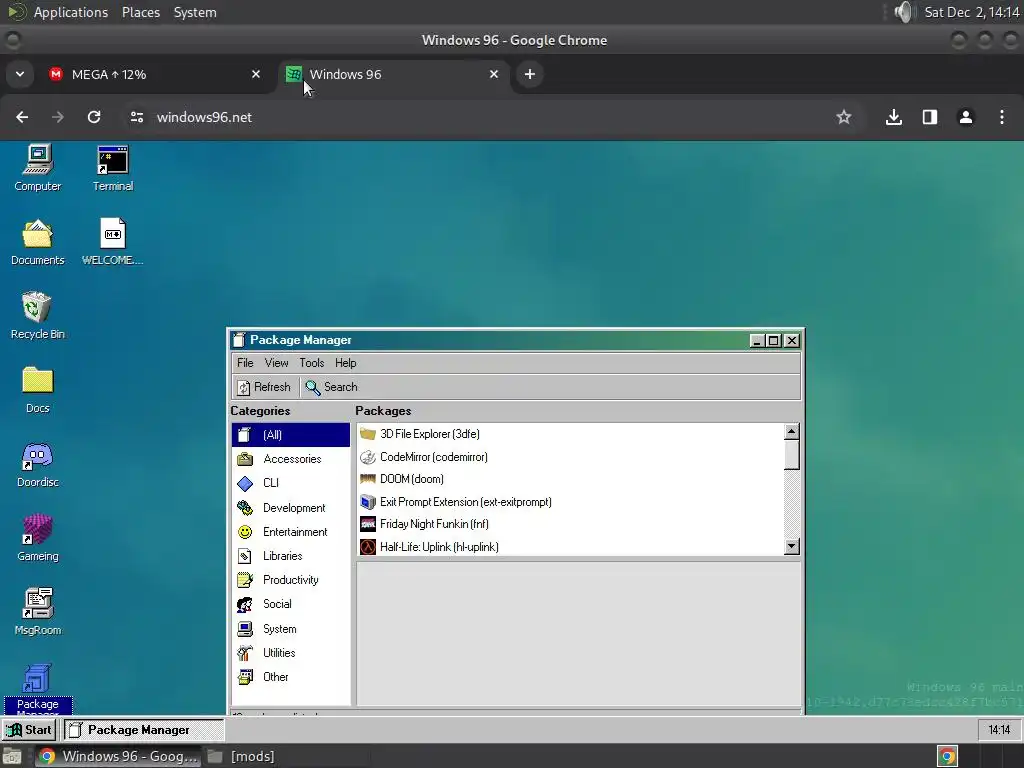Close the Windows 96 browser tab
The width and height of the screenshot is (1024, 768).
494,74
